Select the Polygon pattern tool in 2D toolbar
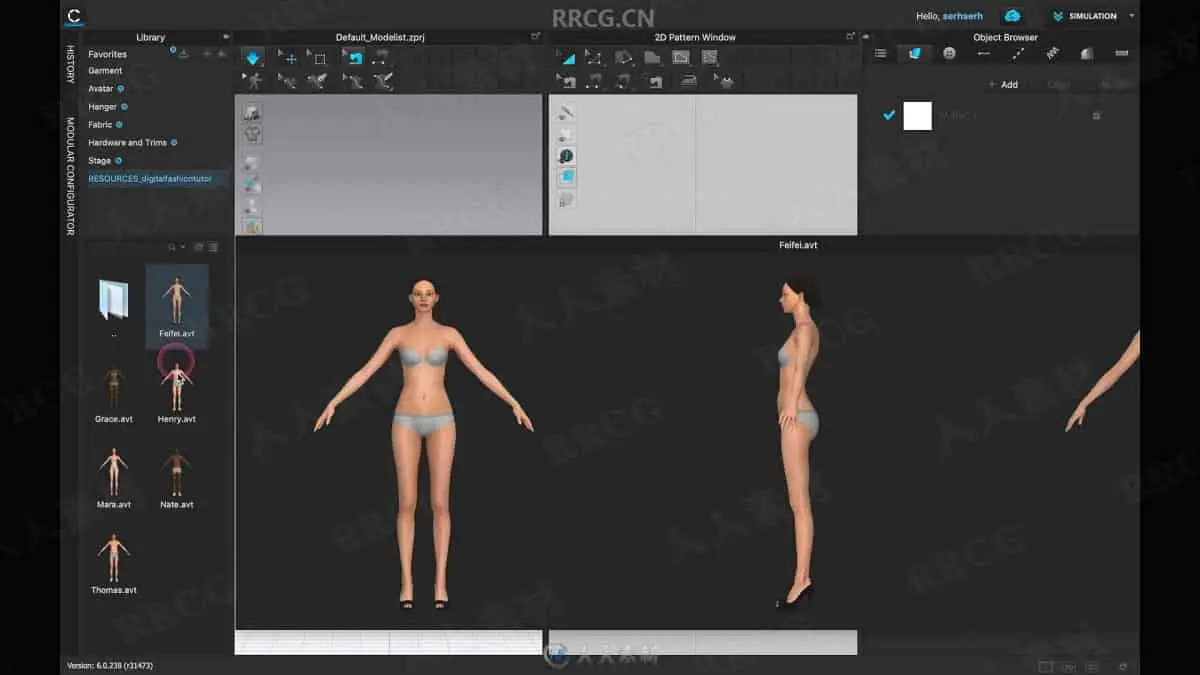 point(623,58)
